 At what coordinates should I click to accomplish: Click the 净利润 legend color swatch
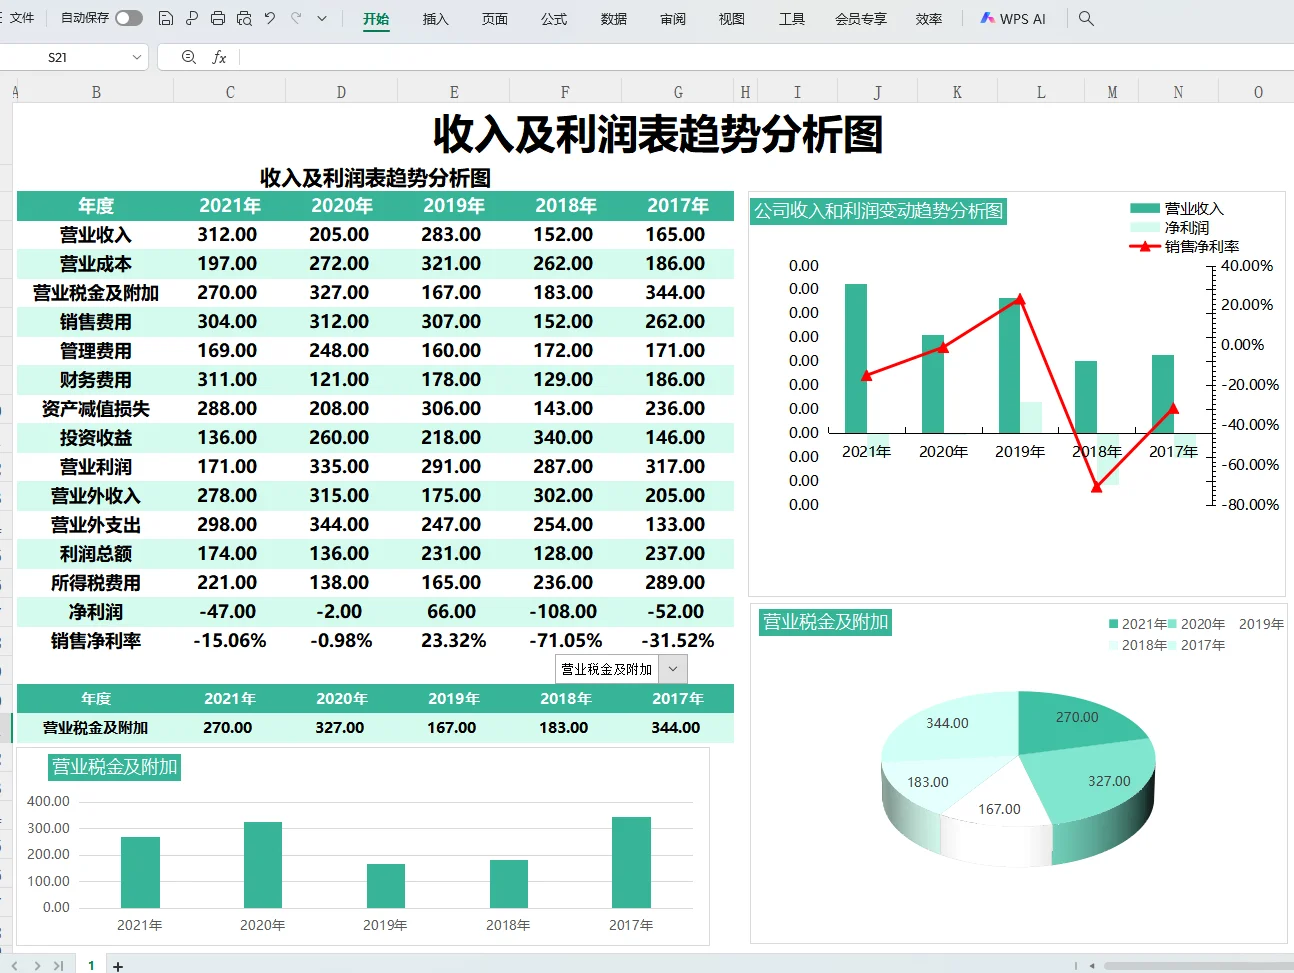(1144, 227)
